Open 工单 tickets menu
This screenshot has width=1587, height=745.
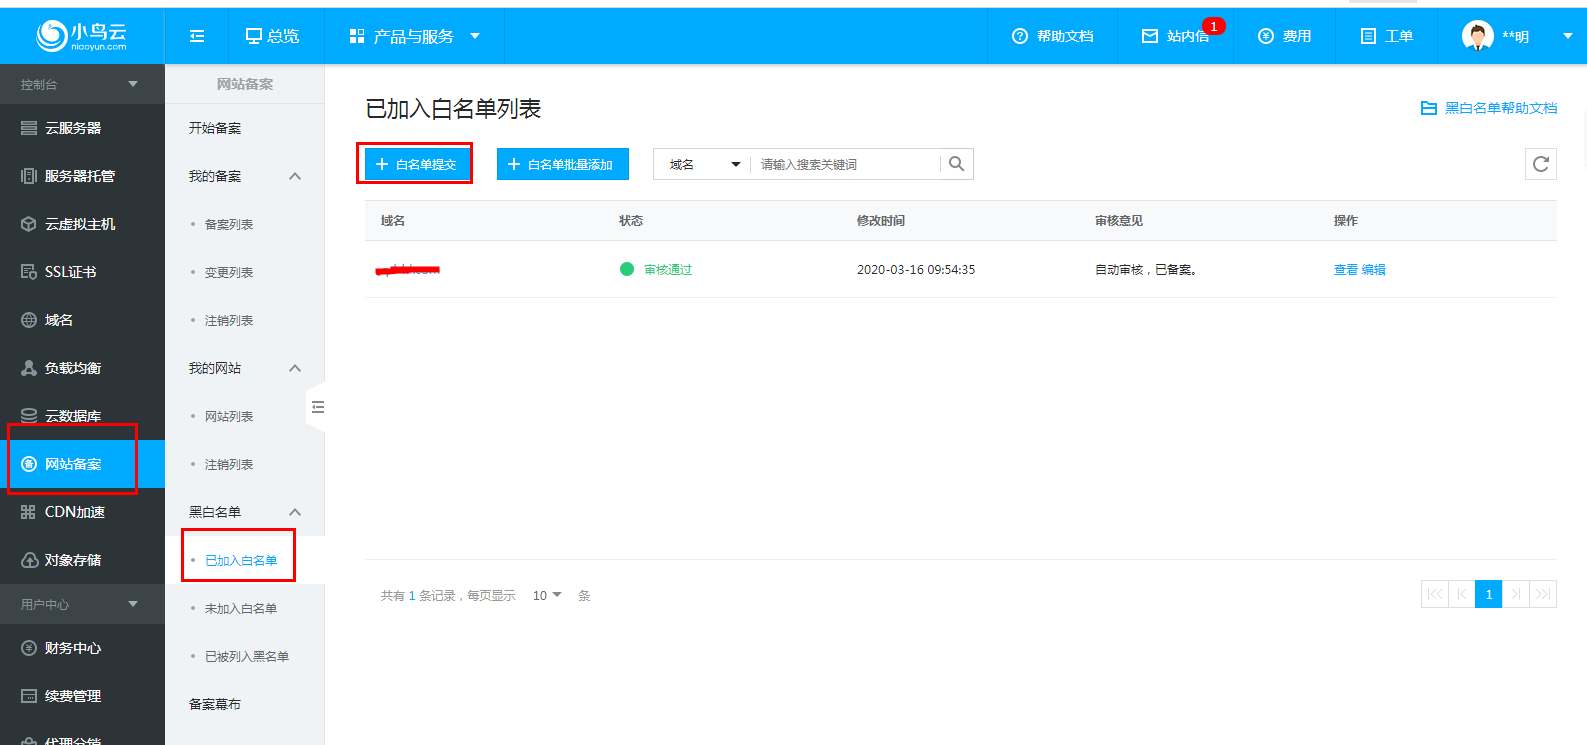[x=1386, y=36]
